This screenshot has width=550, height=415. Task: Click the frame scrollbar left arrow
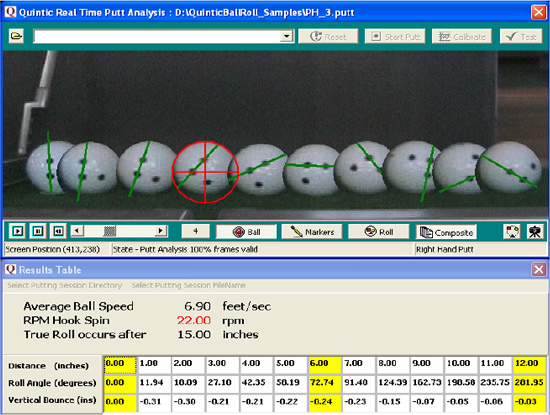77,231
